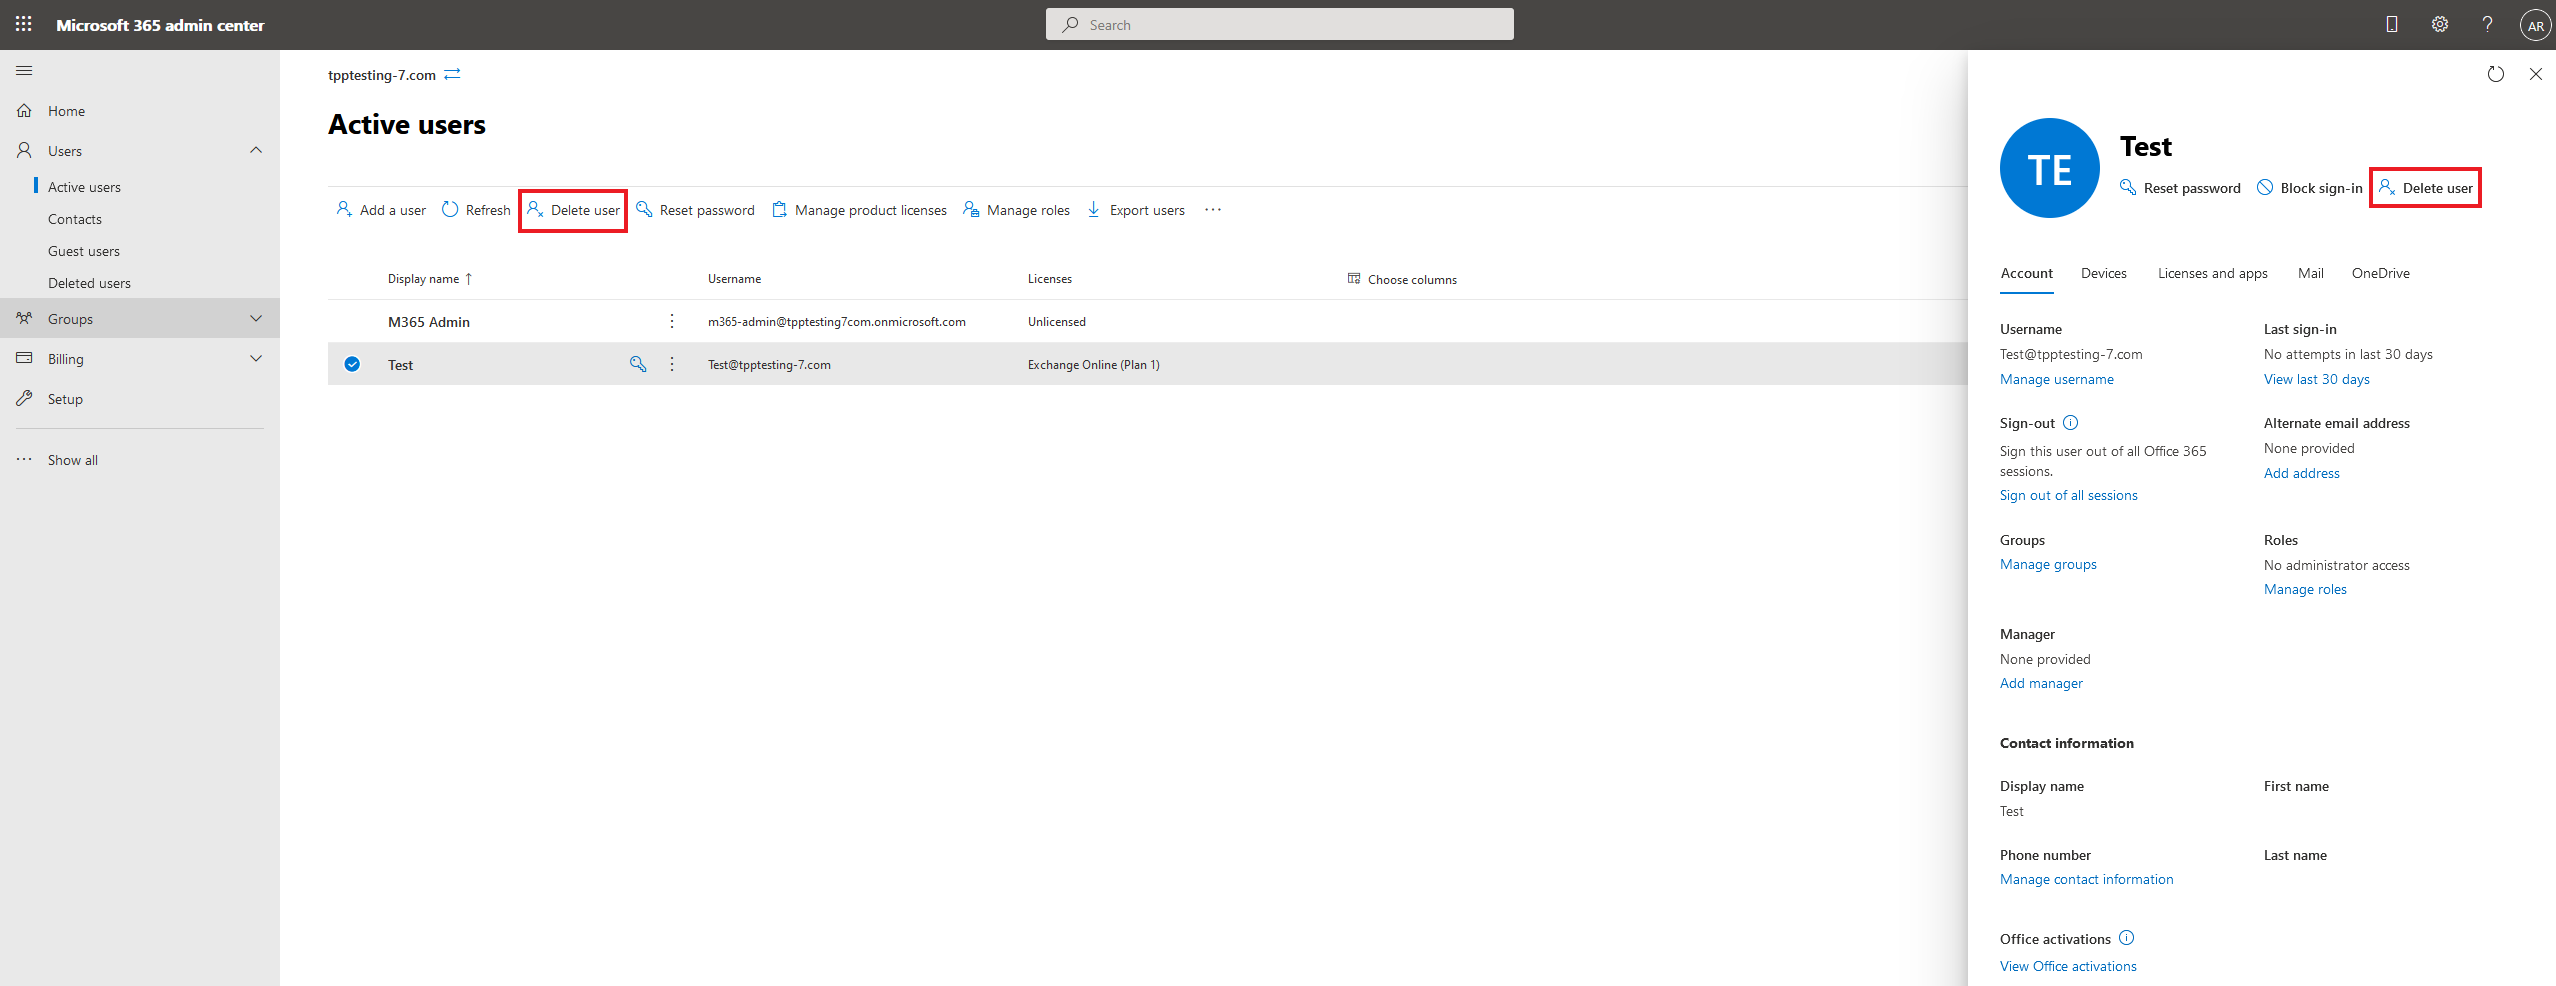The width and height of the screenshot is (2556, 986).
Task: Switch to the Devices tab in the user panel
Action: coord(2103,273)
